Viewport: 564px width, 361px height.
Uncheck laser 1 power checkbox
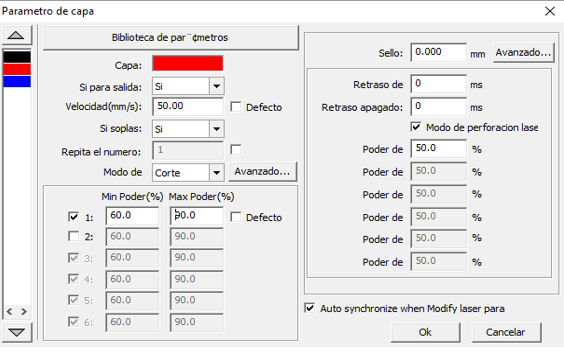(x=73, y=217)
